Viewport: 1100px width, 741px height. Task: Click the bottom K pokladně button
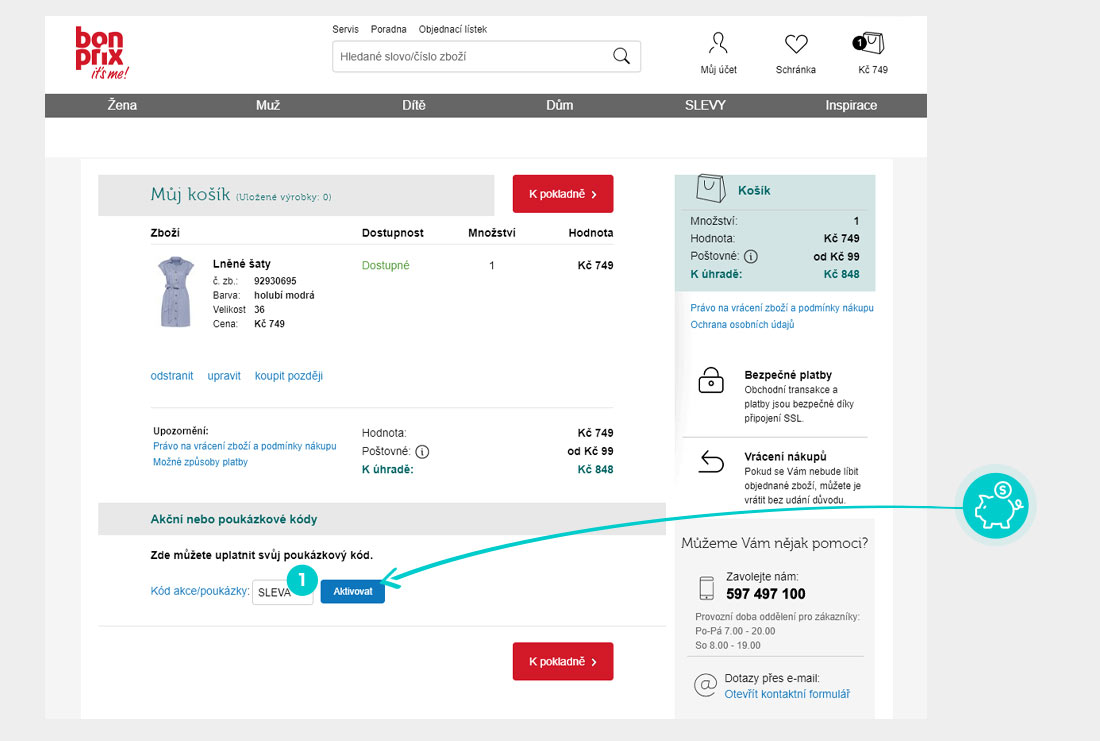[563, 661]
